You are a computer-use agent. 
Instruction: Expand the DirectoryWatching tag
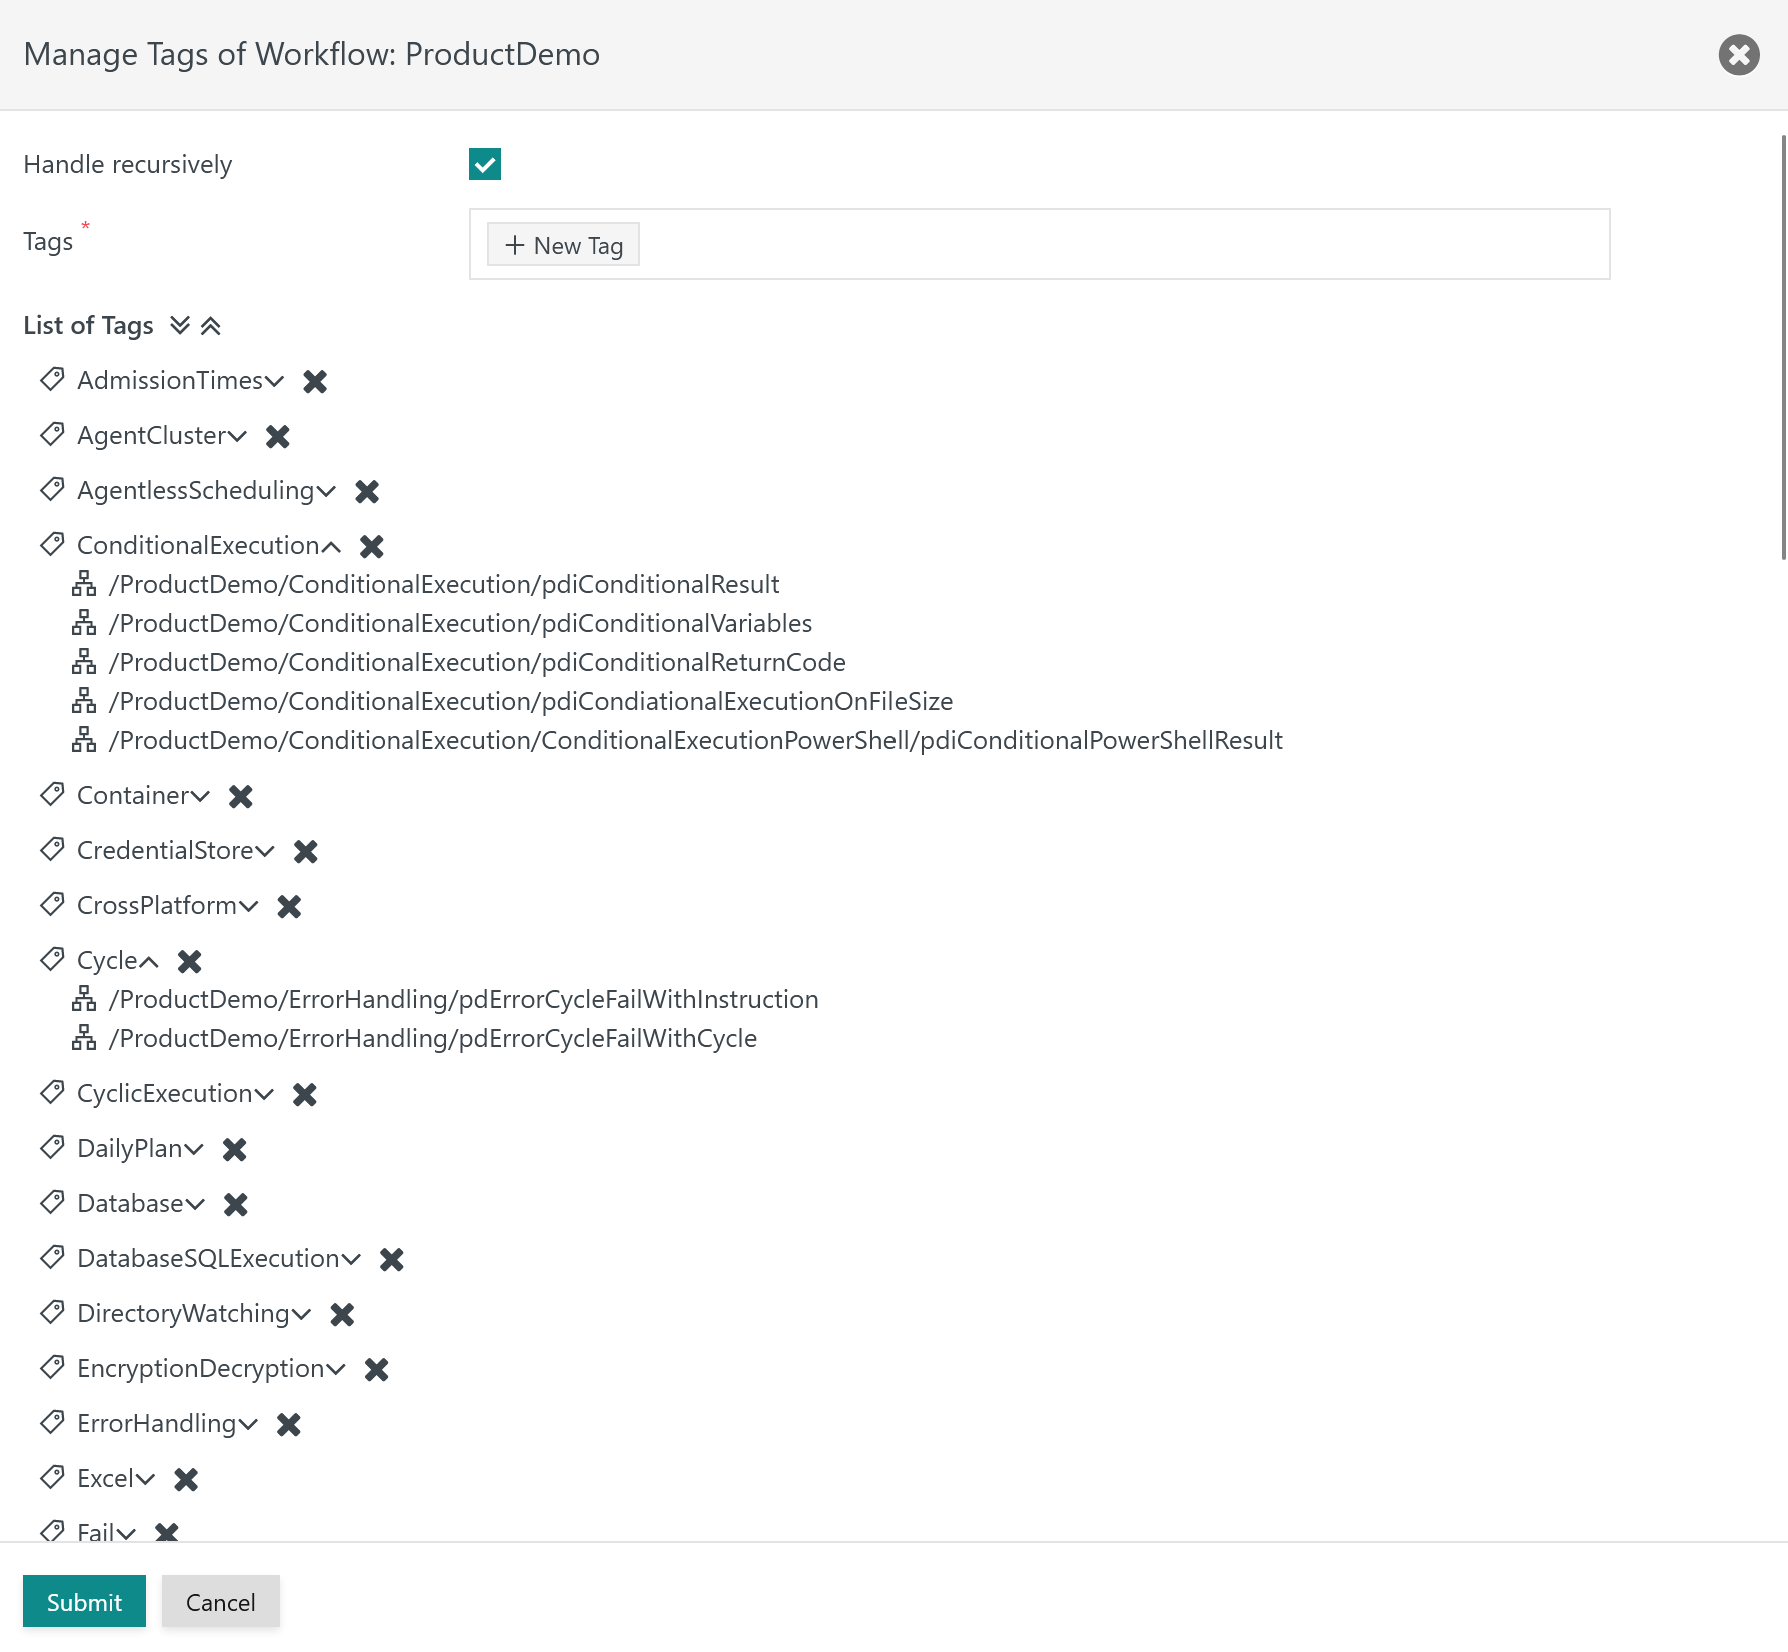(301, 1314)
